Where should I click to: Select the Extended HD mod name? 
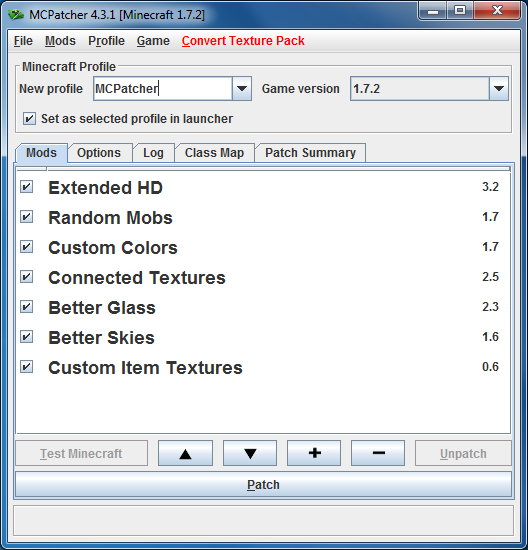(106, 187)
